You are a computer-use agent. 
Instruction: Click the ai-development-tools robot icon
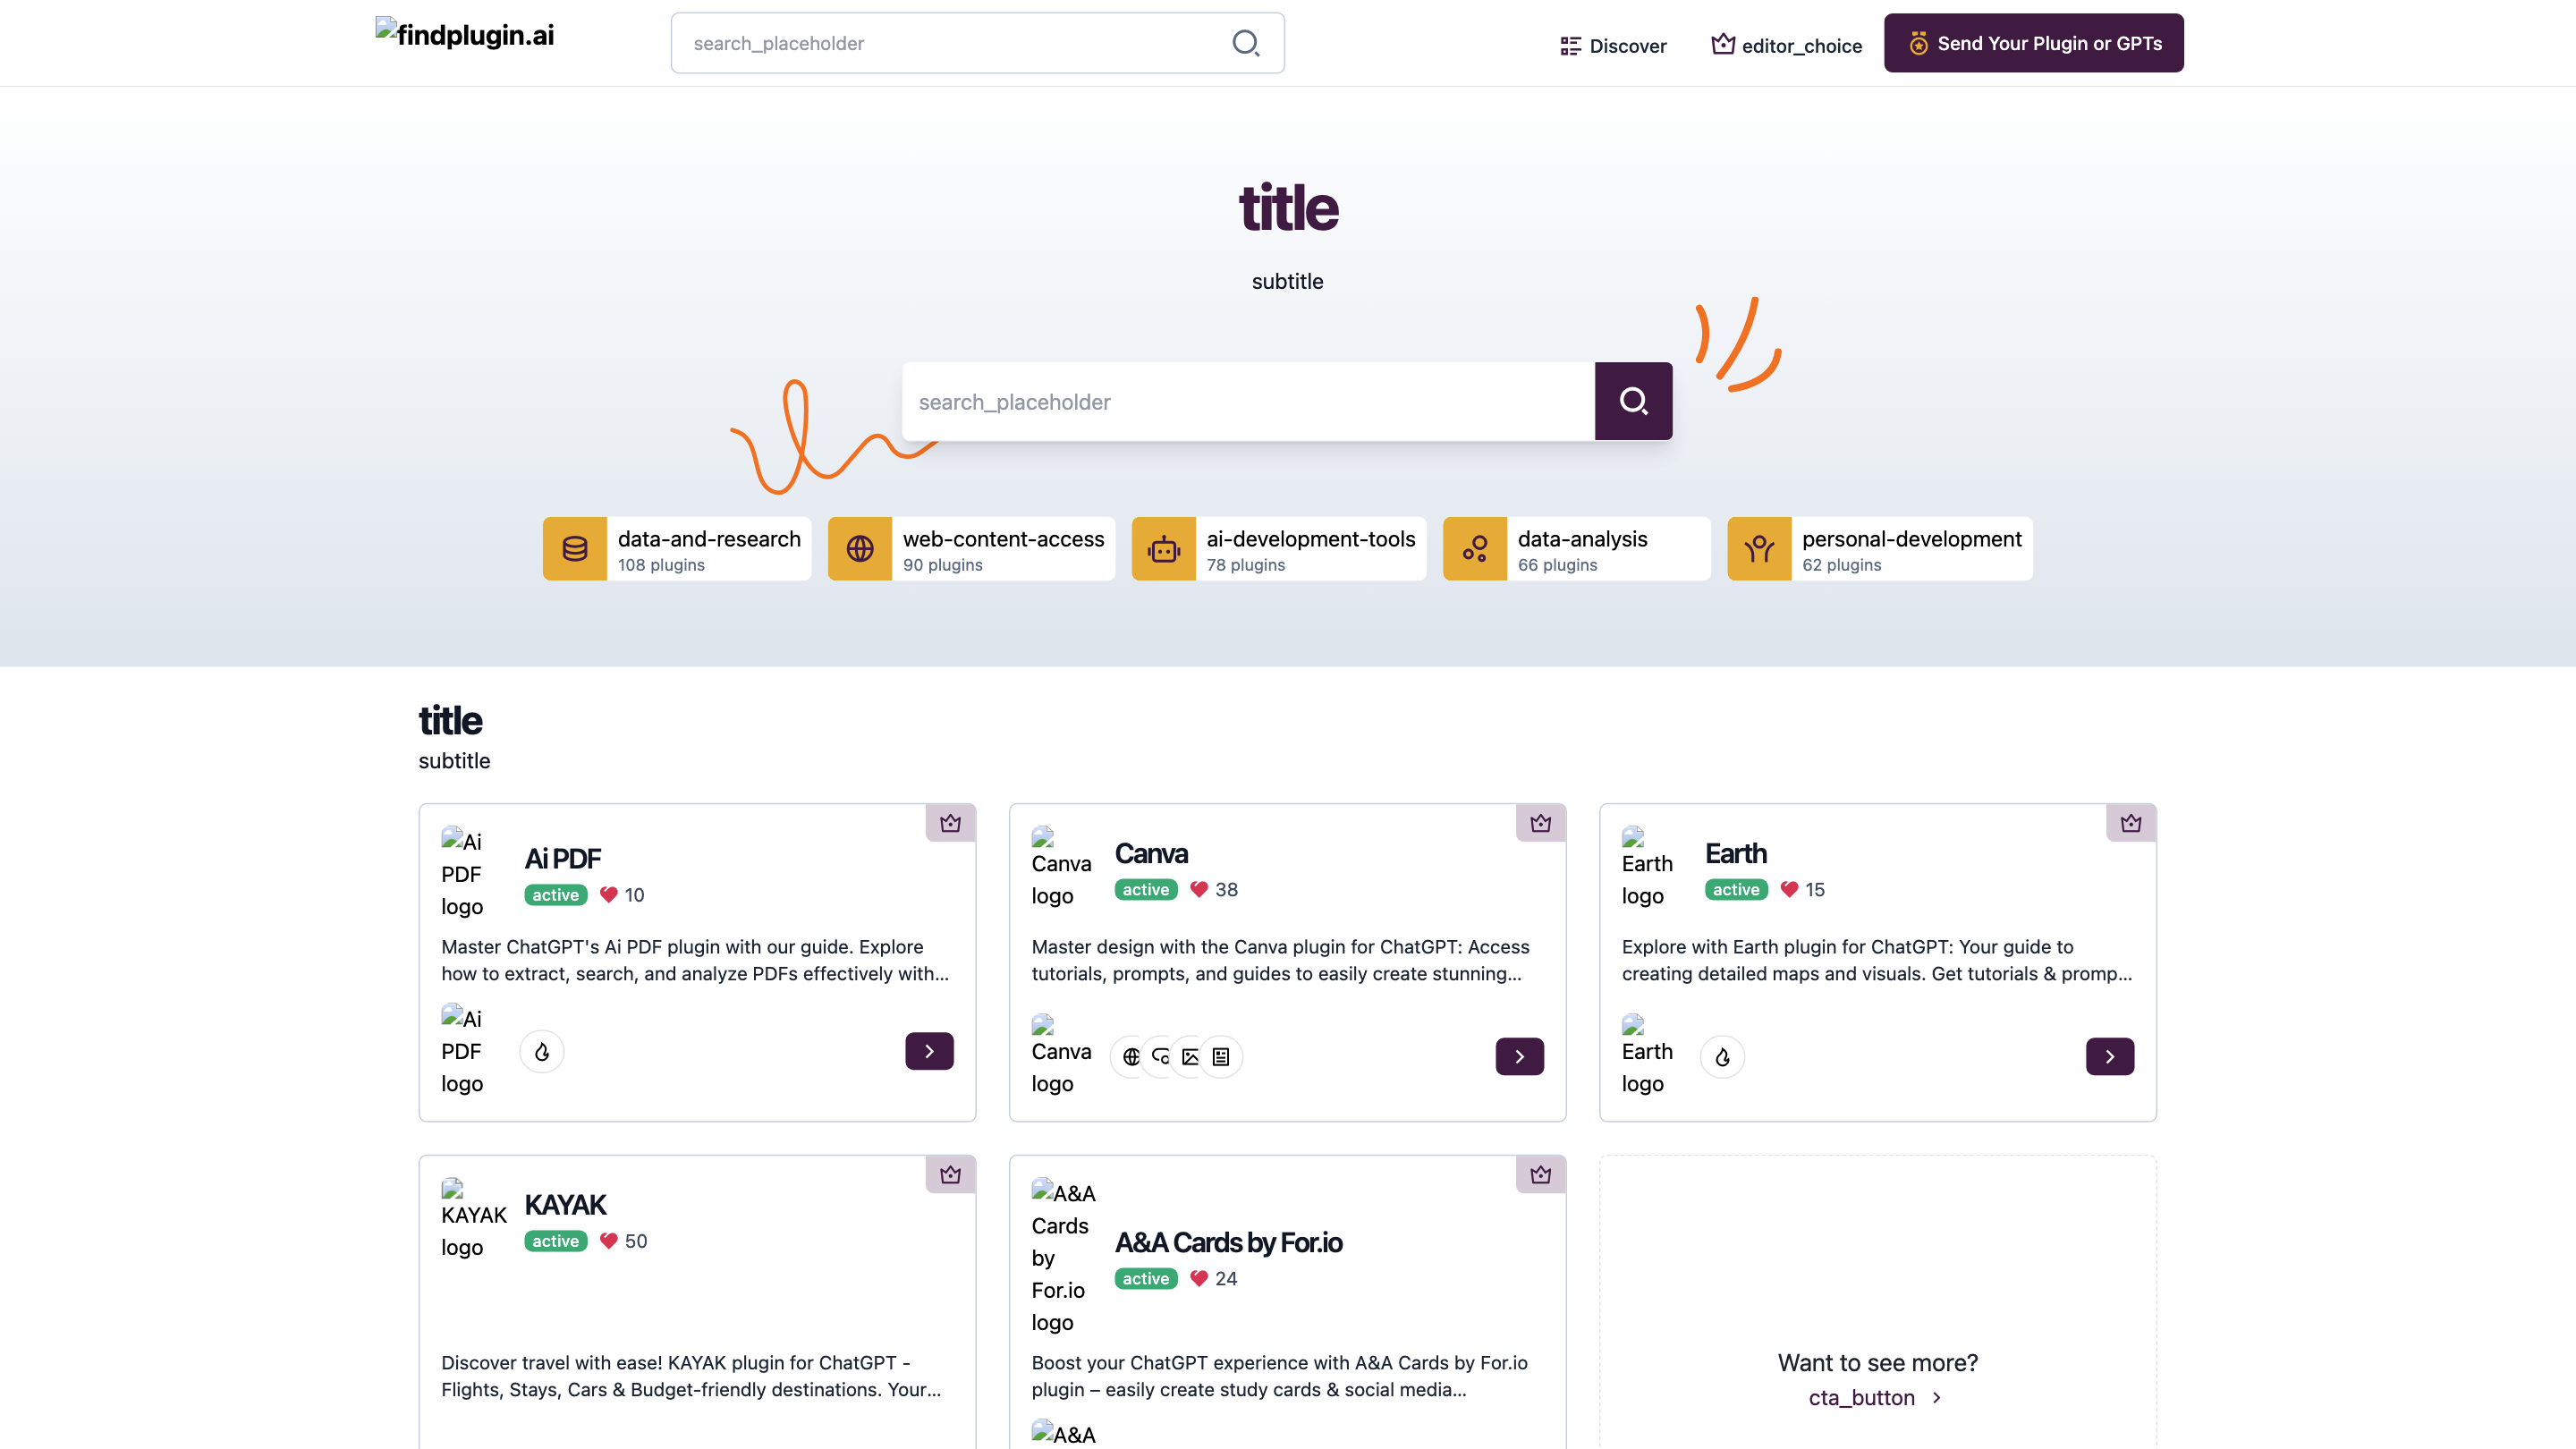(x=1164, y=548)
